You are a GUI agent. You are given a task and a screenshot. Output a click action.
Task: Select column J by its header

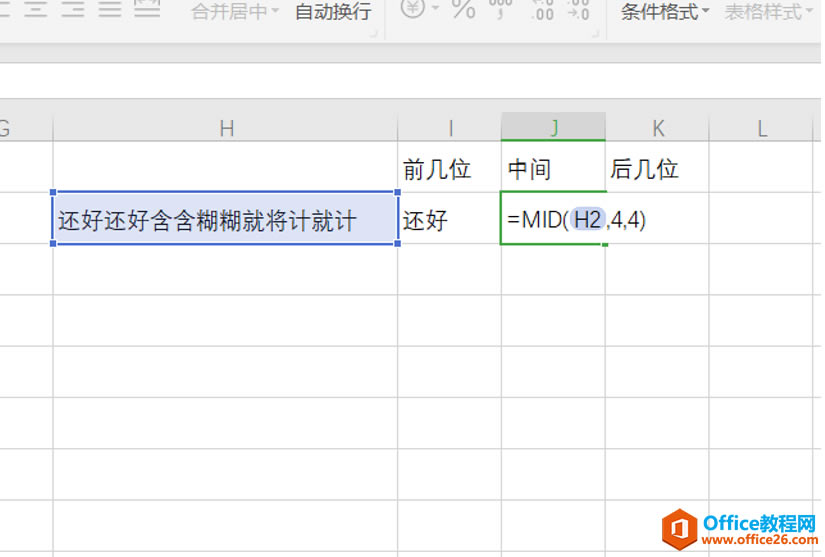pyautogui.click(x=554, y=127)
